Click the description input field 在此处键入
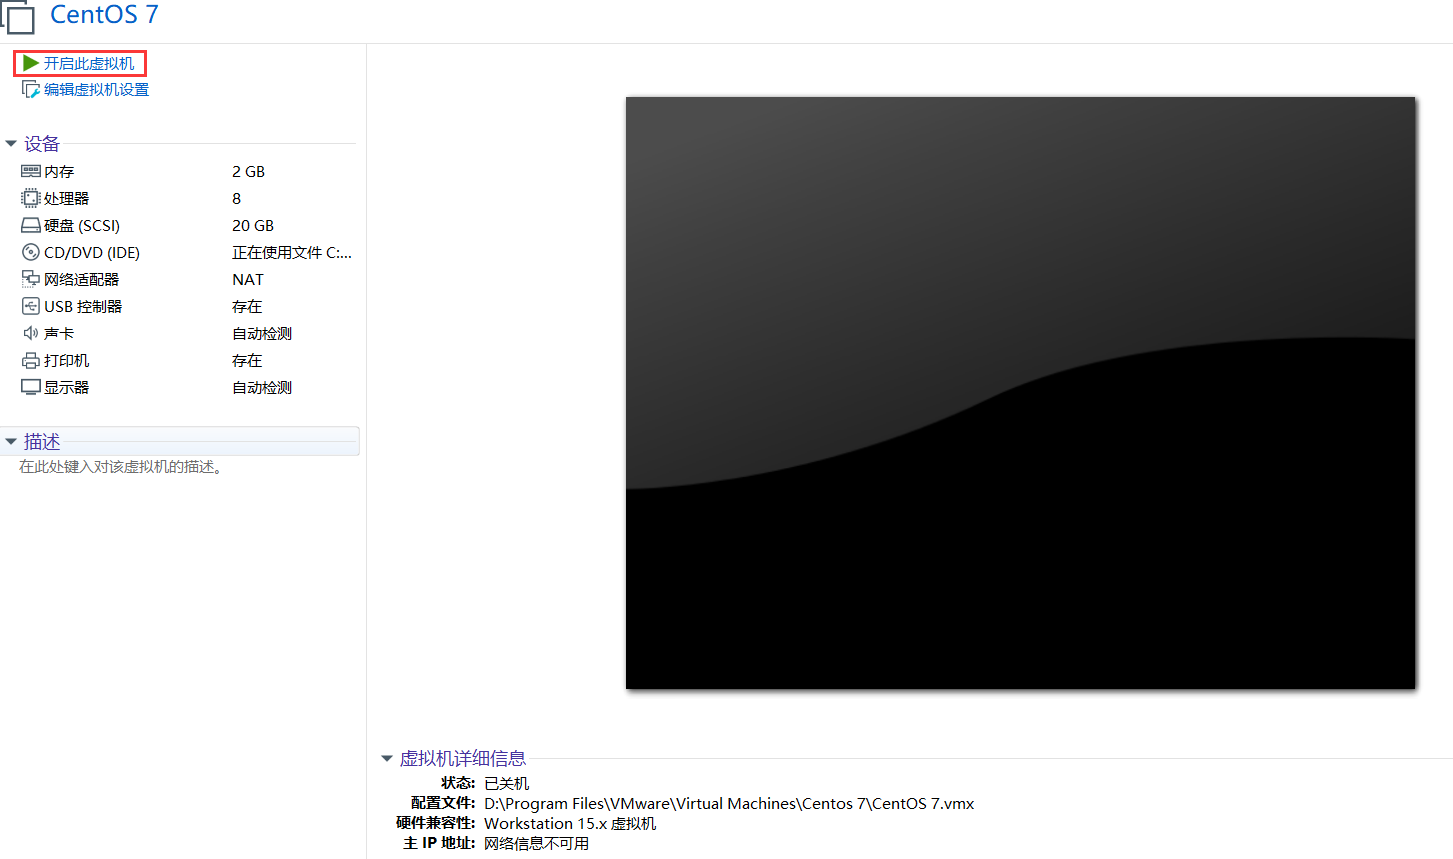1453x859 pixels. coord(121,467)
